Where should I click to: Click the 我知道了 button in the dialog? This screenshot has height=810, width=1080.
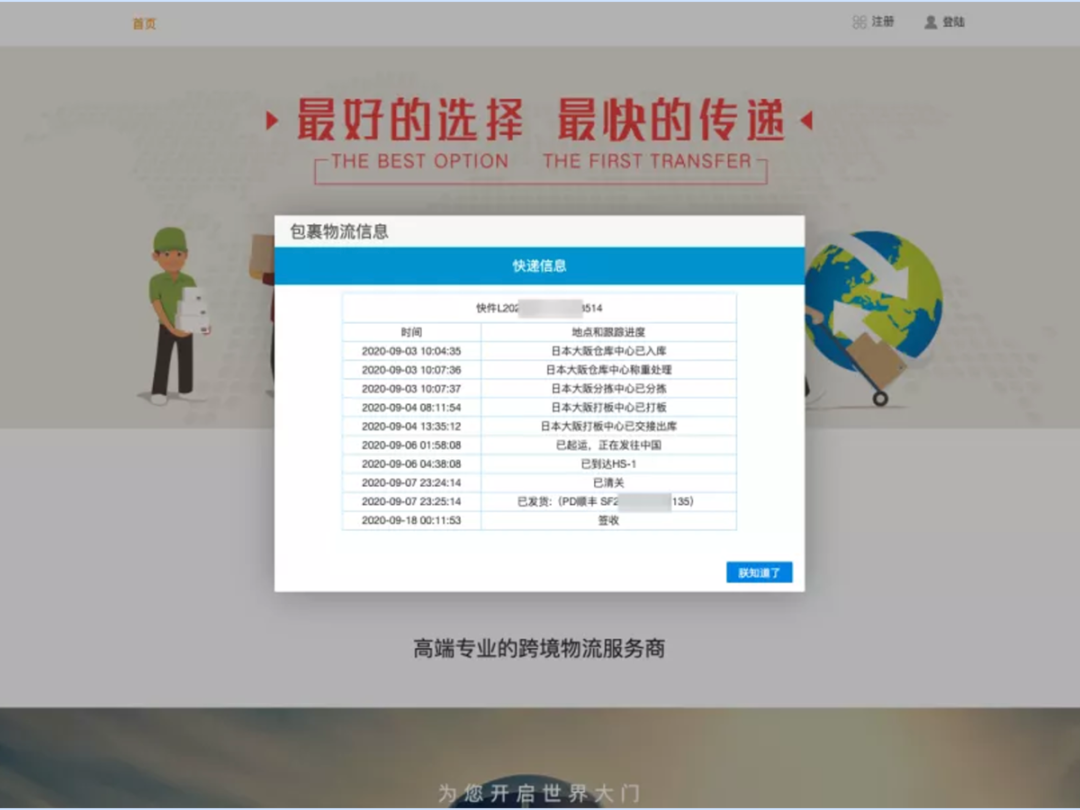click(759, 572)
